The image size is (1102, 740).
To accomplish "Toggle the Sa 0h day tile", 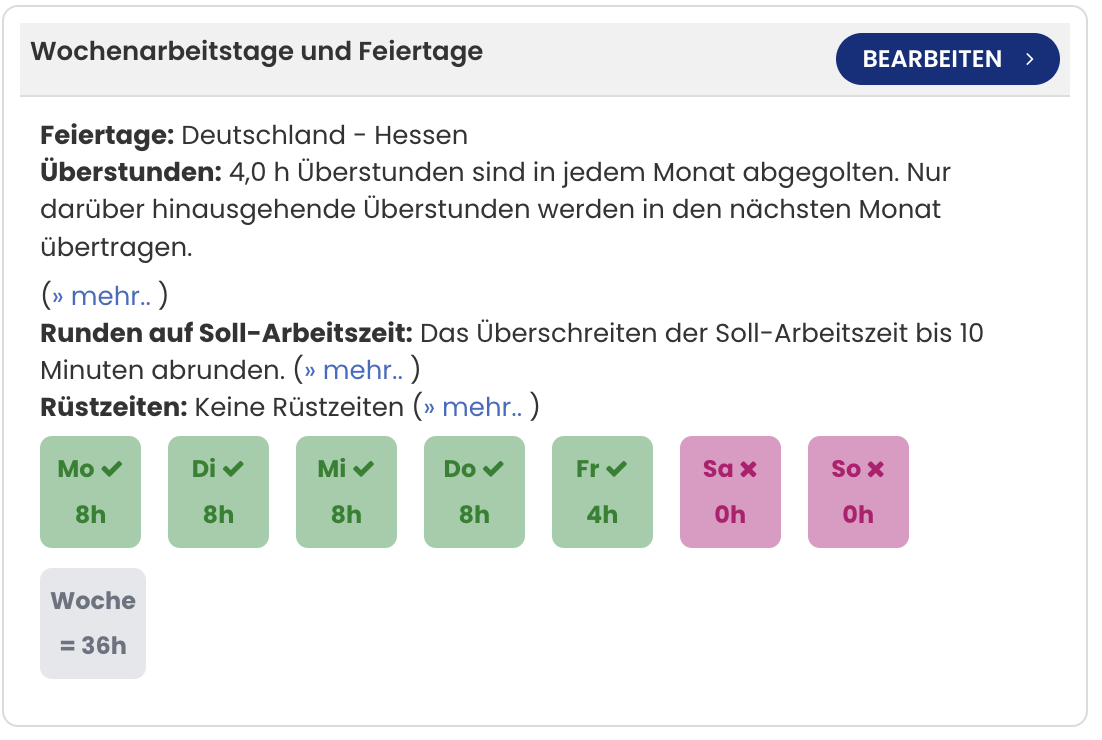I will click(730, 492).
